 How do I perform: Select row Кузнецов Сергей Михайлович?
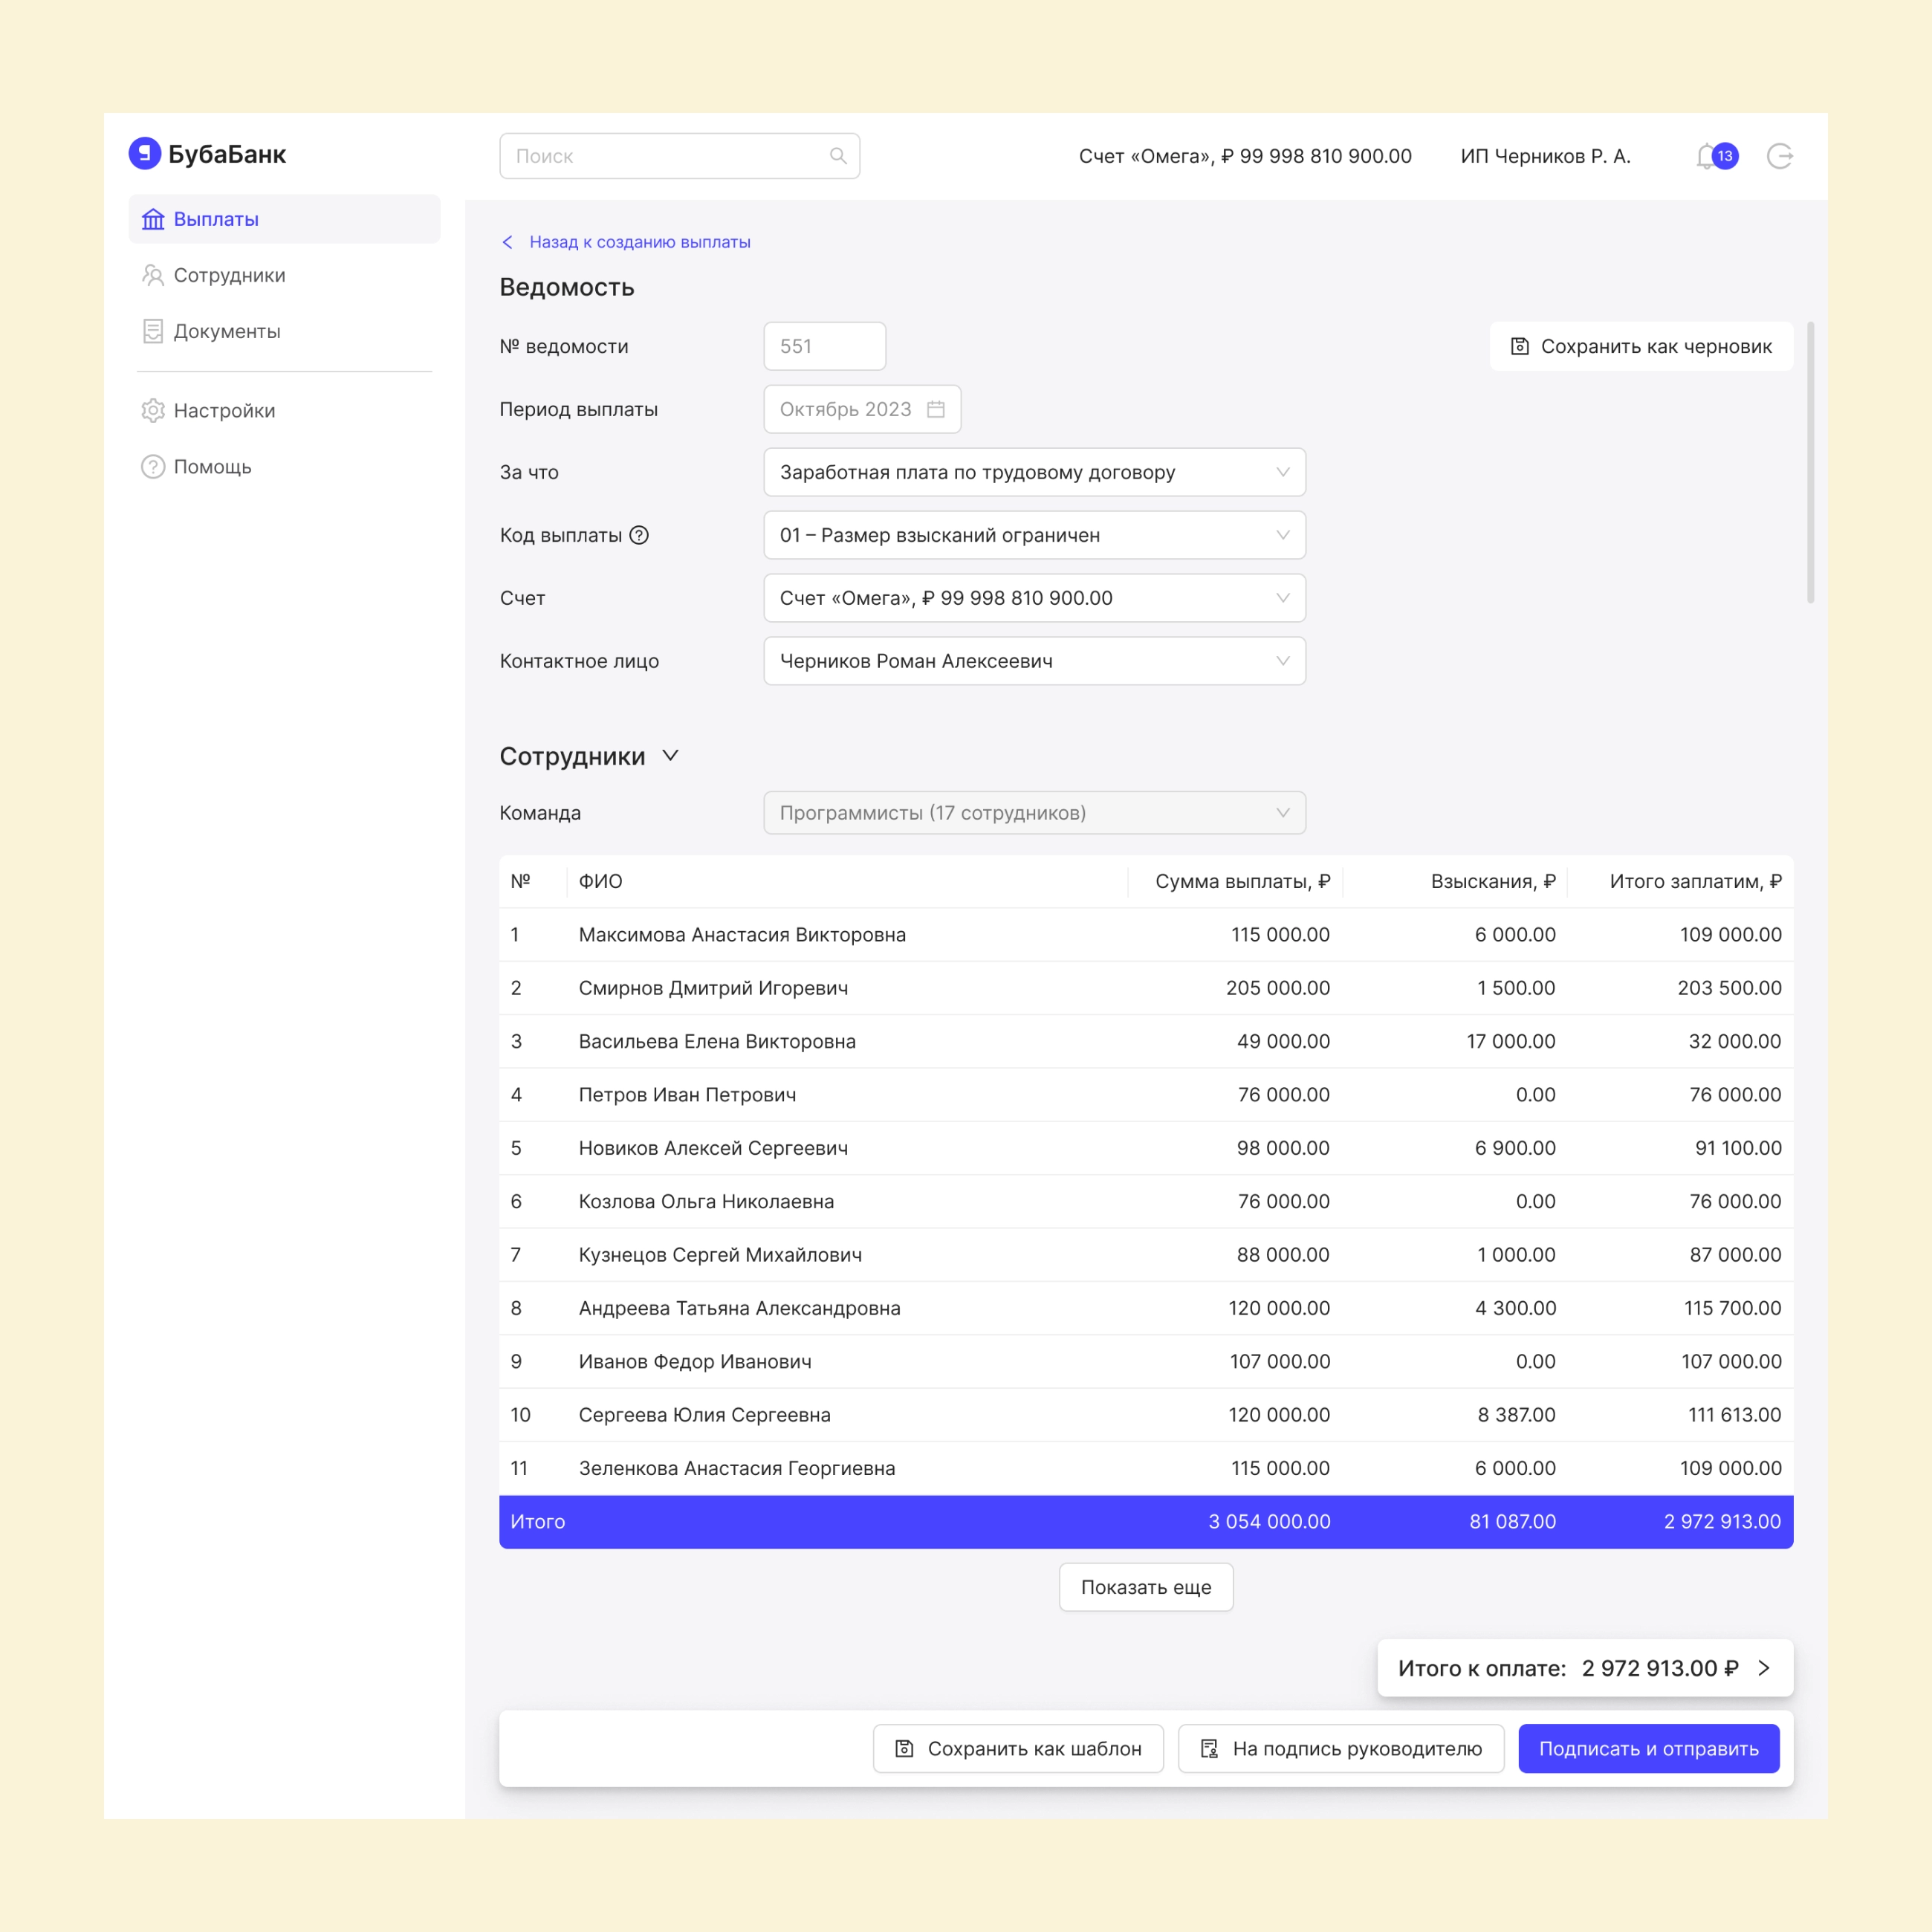coord(1146,1255)
